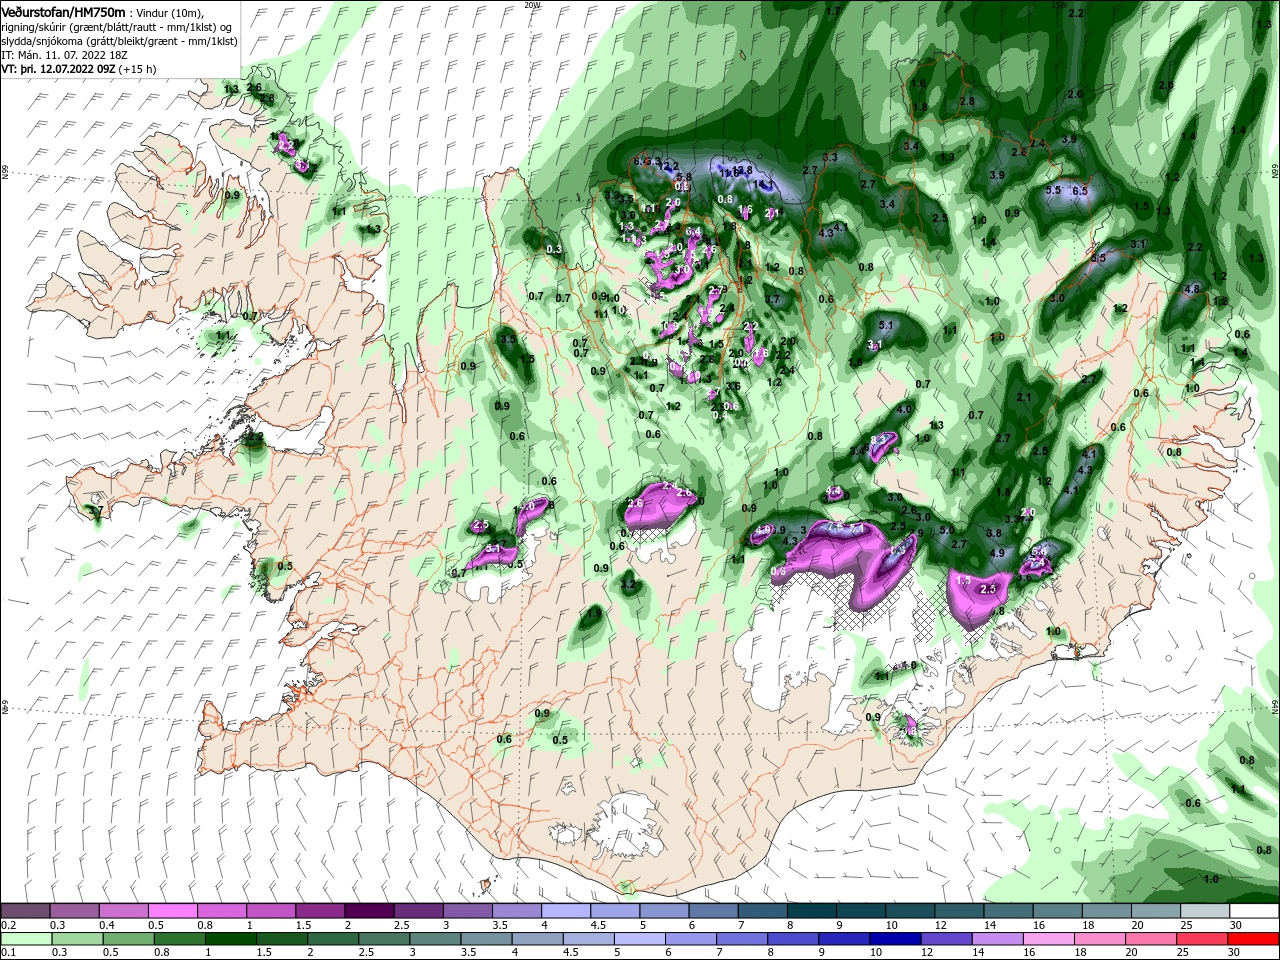
Task: Click the 'Veðurstofan/HM750m' map title
Action: 63,11
